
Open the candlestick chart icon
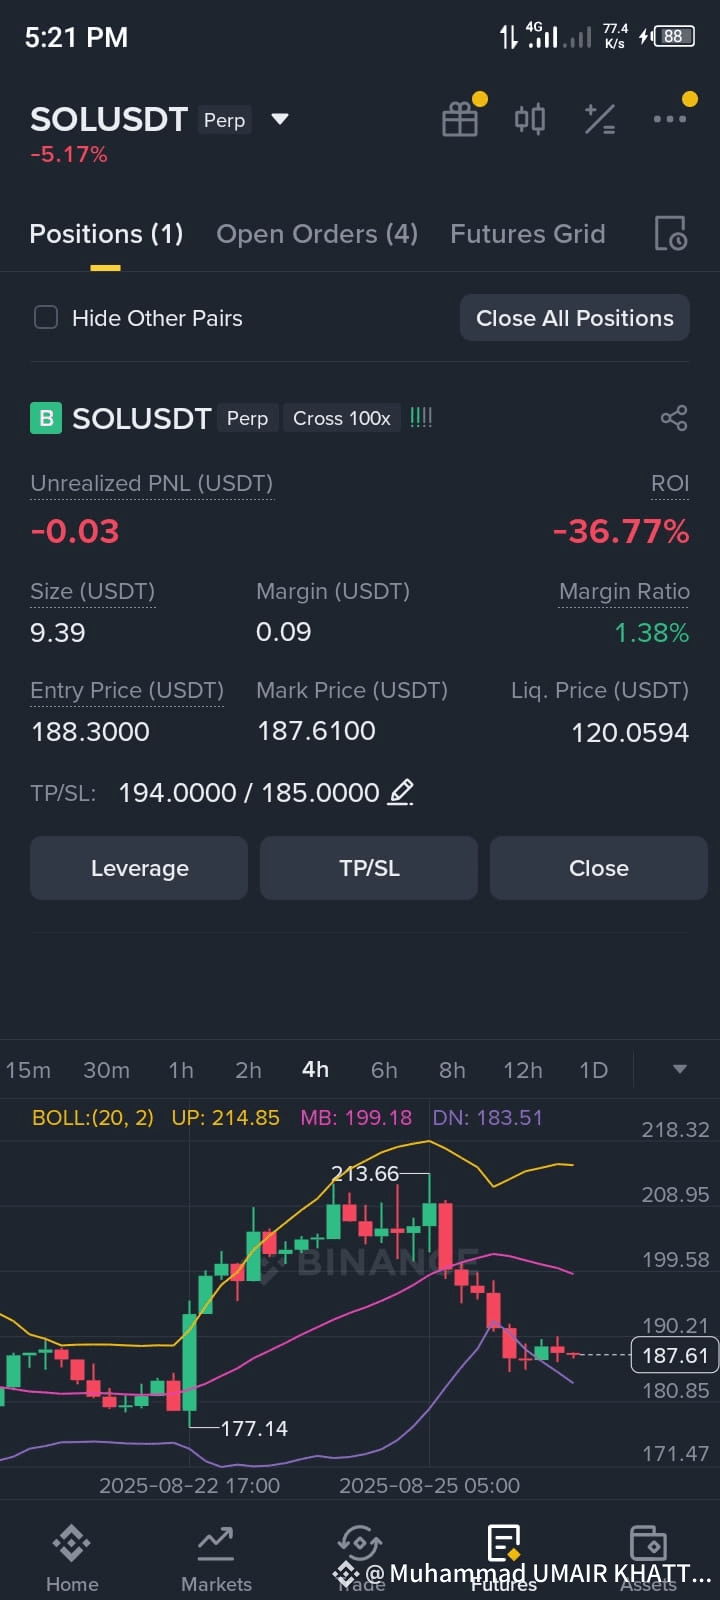530,120
